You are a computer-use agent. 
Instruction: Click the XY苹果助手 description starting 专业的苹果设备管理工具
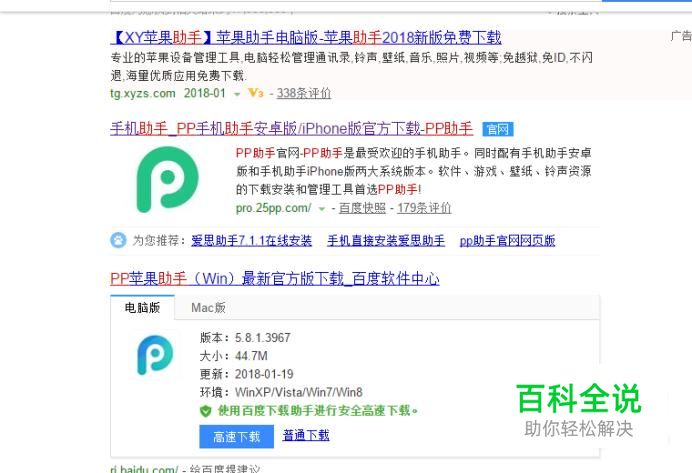(351, 67)
